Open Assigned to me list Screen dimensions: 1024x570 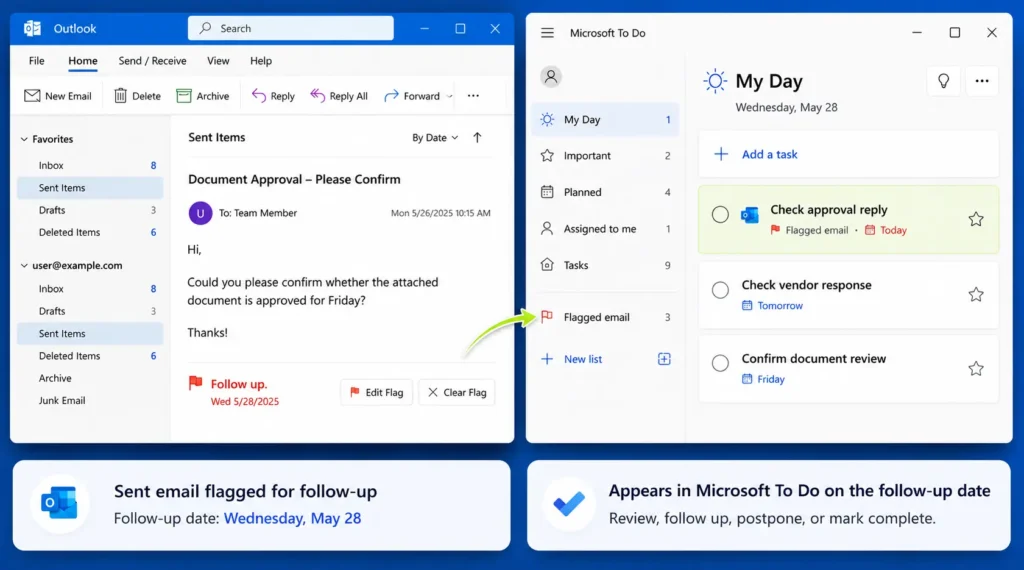click(x=605, y=229)
